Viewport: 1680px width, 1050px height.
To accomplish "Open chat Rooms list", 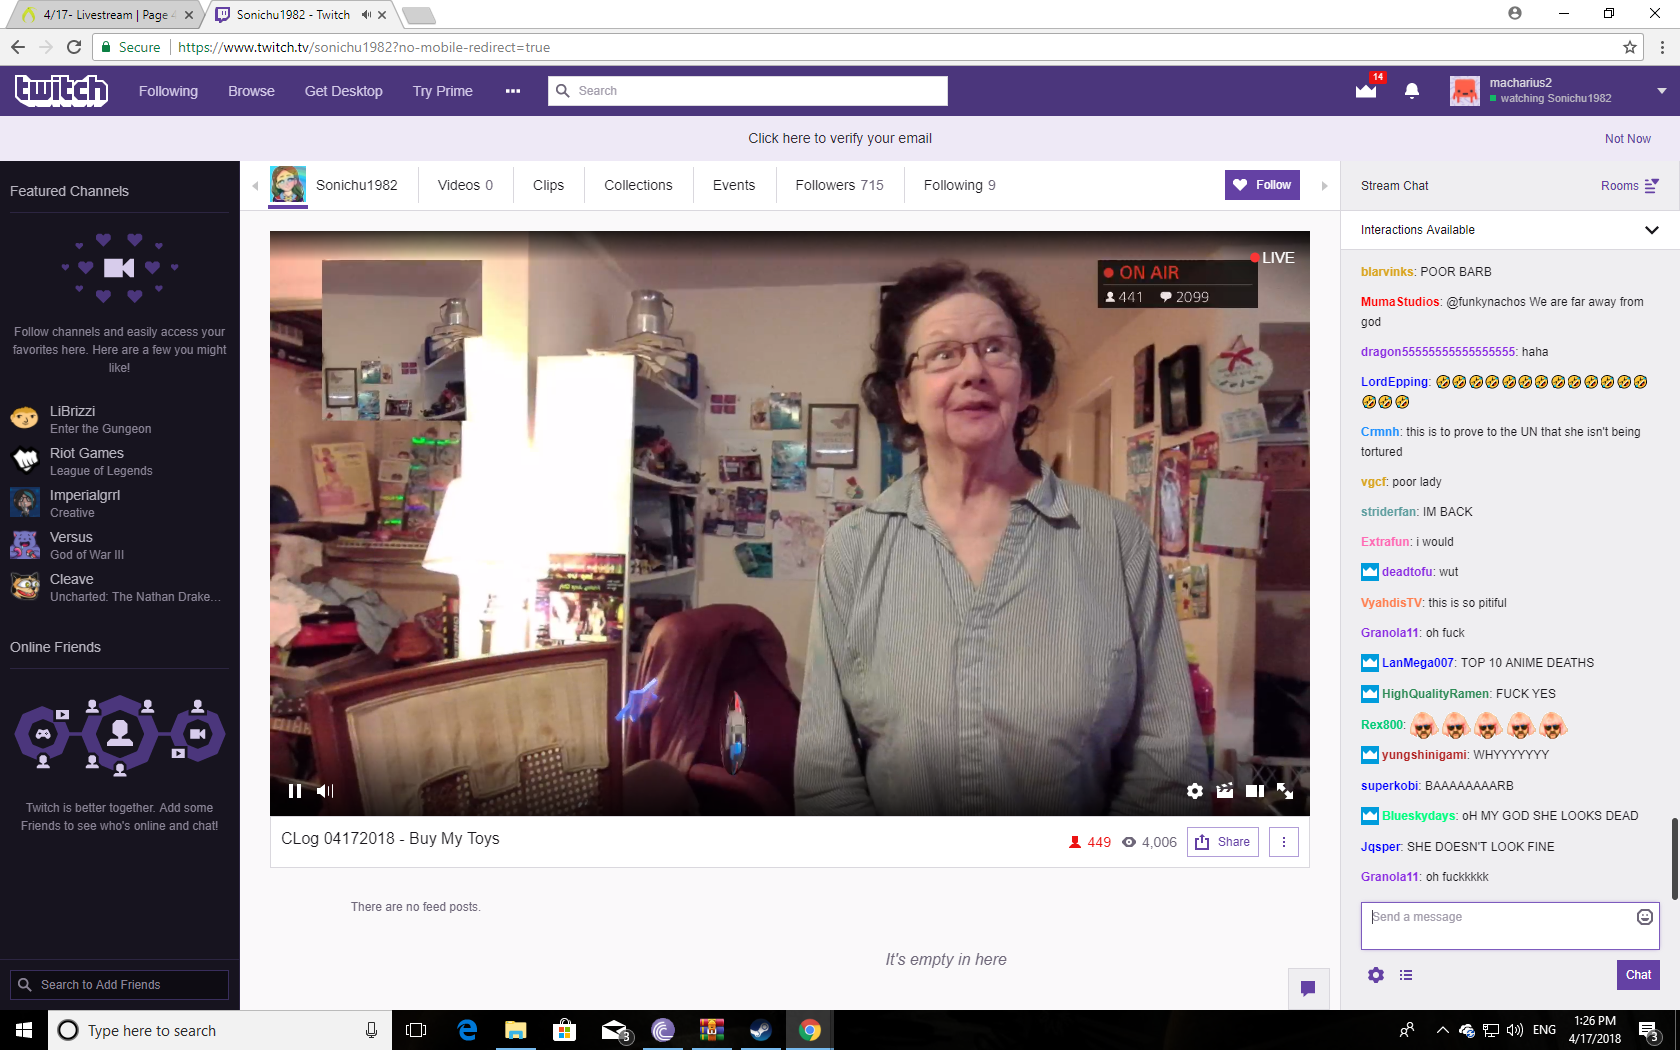I will pos(1630,186).
